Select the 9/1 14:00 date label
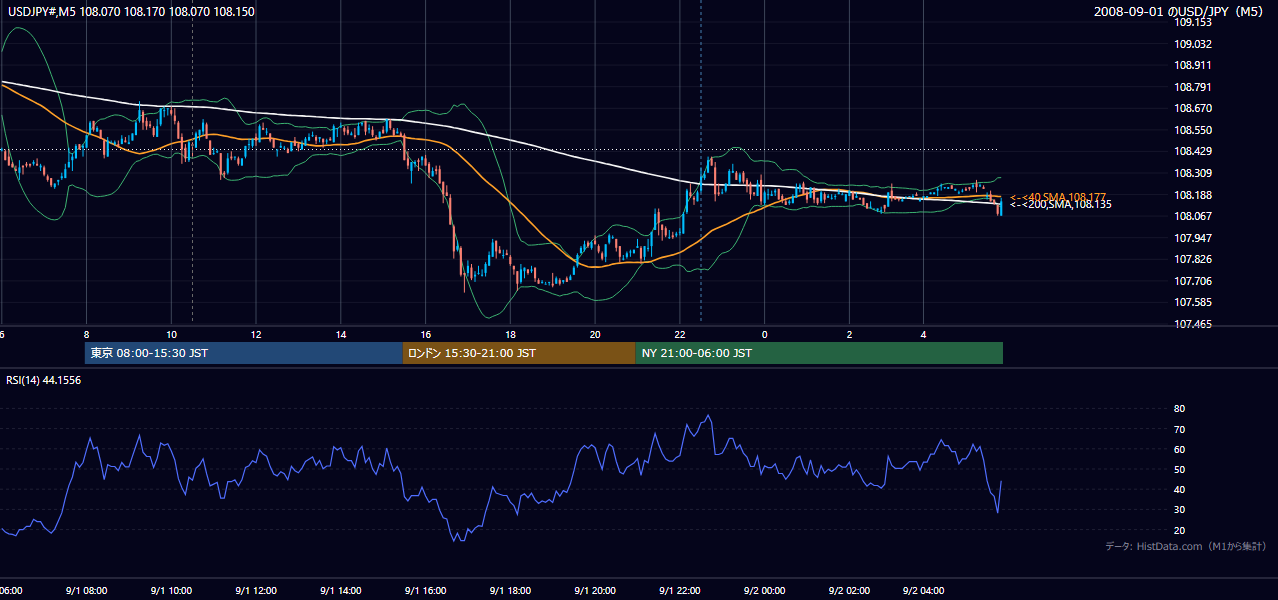1278x600 pixels. point(341,591)
